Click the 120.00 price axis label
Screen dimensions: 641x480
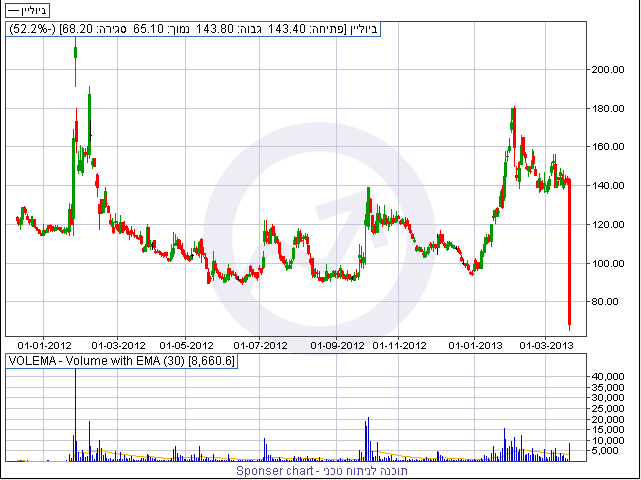(x=608, y=224)
